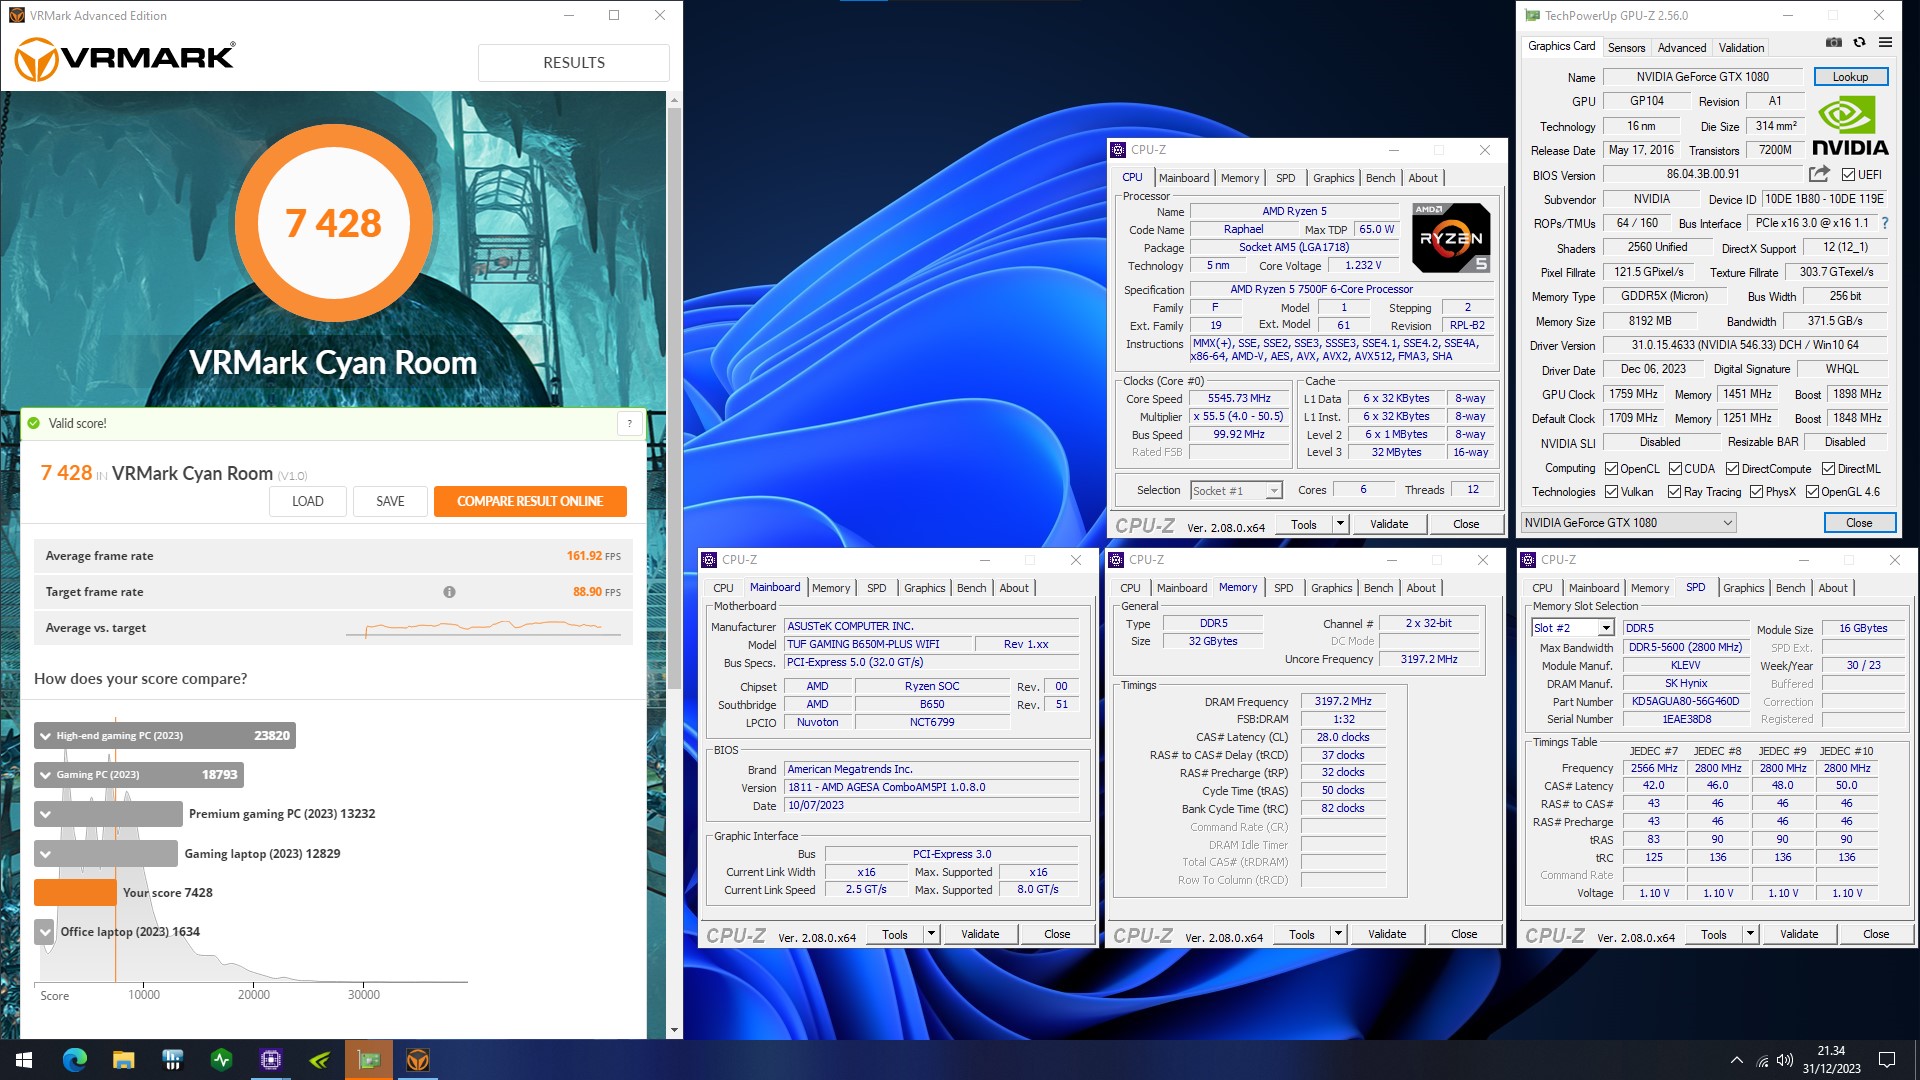
Task: Open the blue-white bars taskbar app
Action: [x=173, y=1060]
